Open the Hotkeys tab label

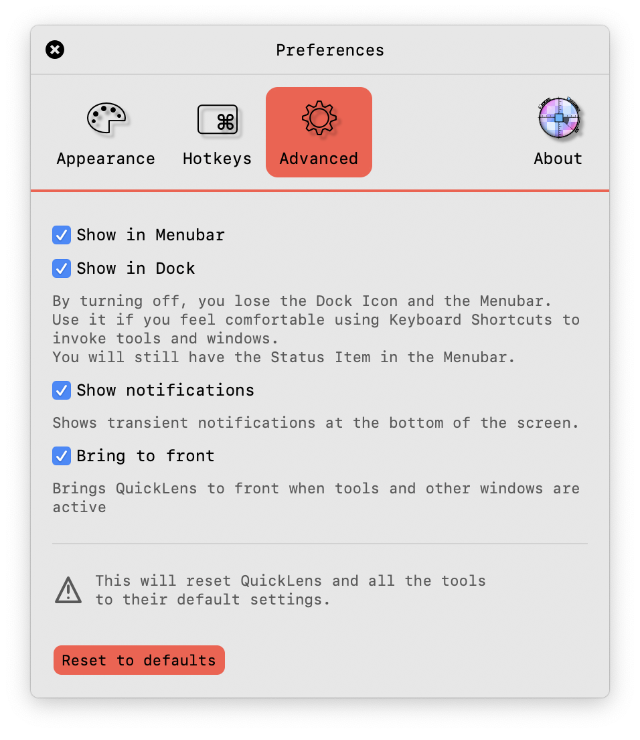(x=217, y=159)
